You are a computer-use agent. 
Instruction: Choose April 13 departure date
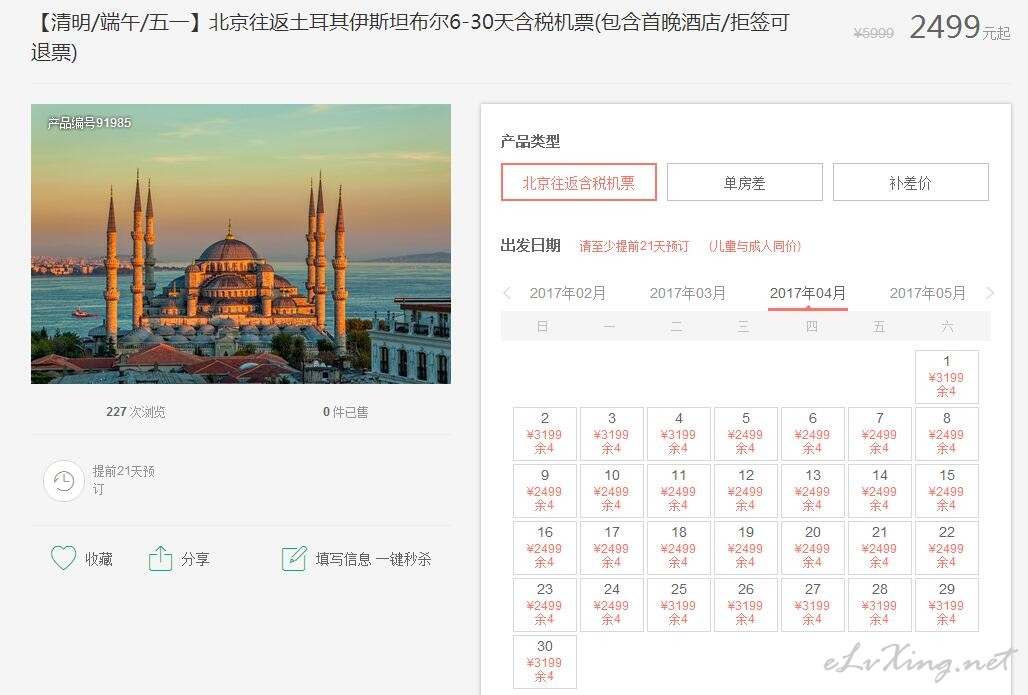click(812, 490)
